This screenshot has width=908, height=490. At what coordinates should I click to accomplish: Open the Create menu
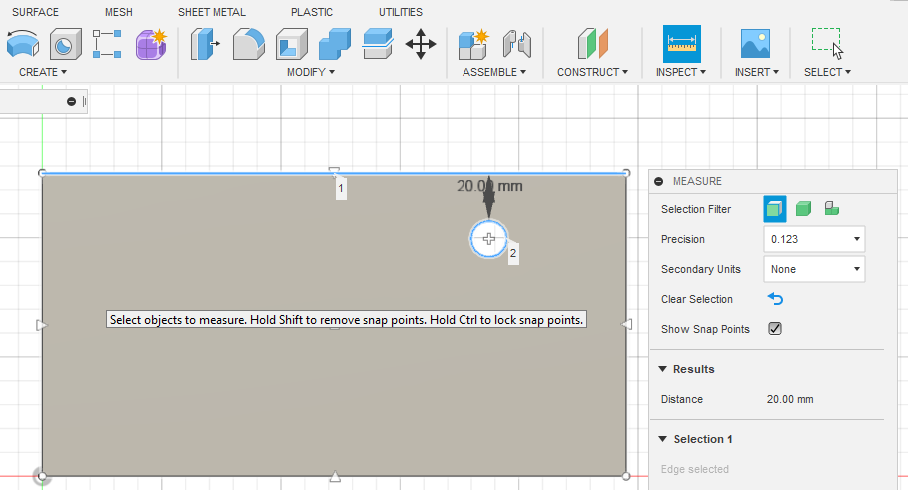coord(43,72)
